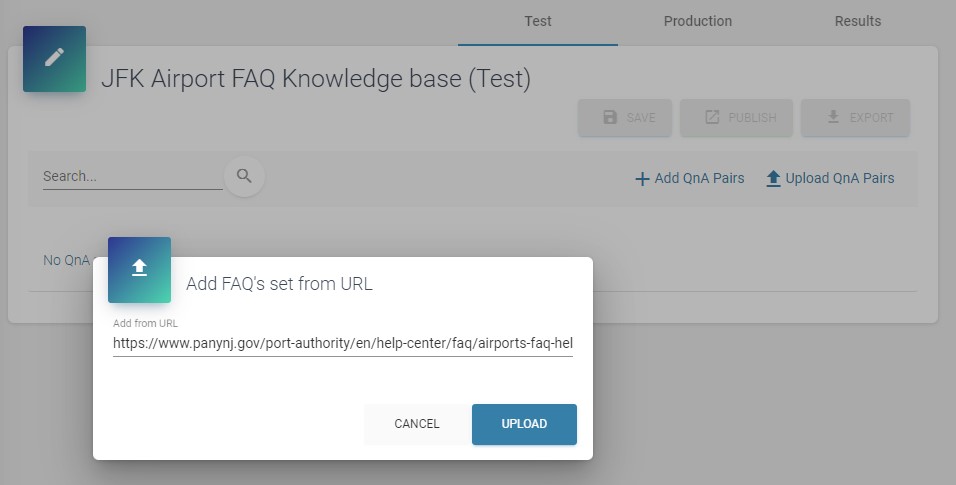Viewport: 956px width, 485px height.
Task: Click the pencil edit icon tile
Action: click(54, 58)
